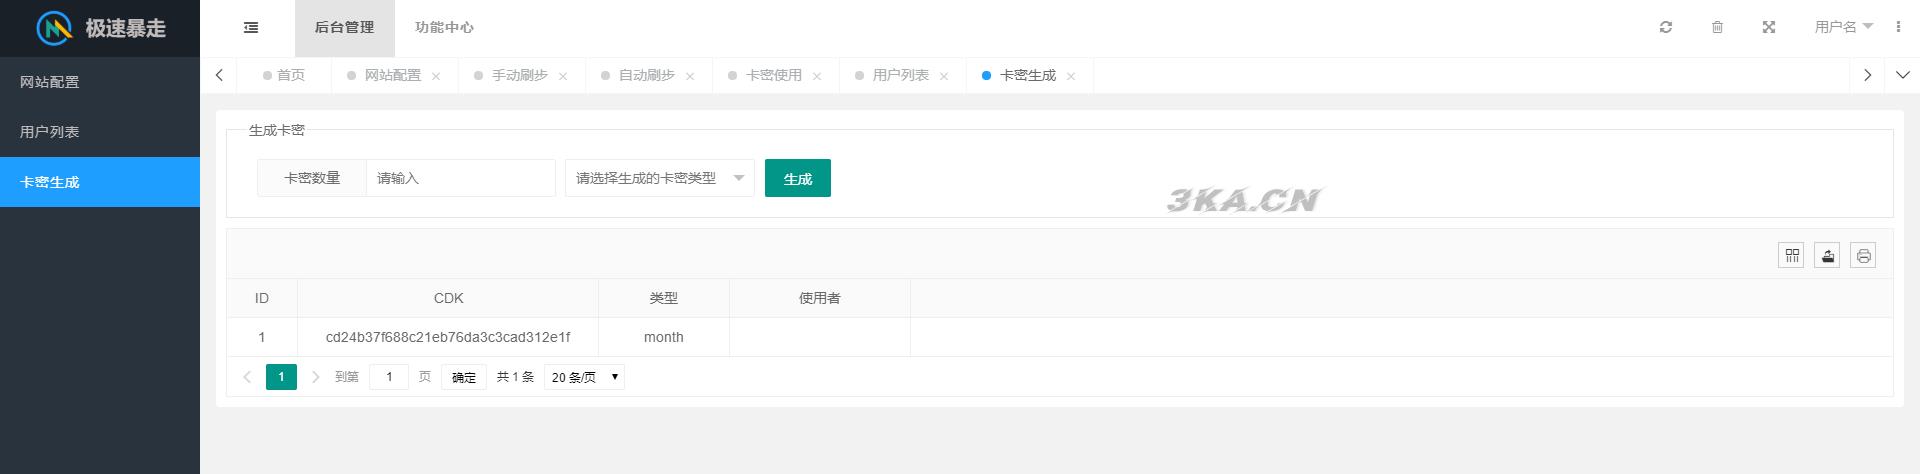This screenshot has height=474, width=1920.
Task: Open the 20 条/页 page size selector
Action: 585,377
